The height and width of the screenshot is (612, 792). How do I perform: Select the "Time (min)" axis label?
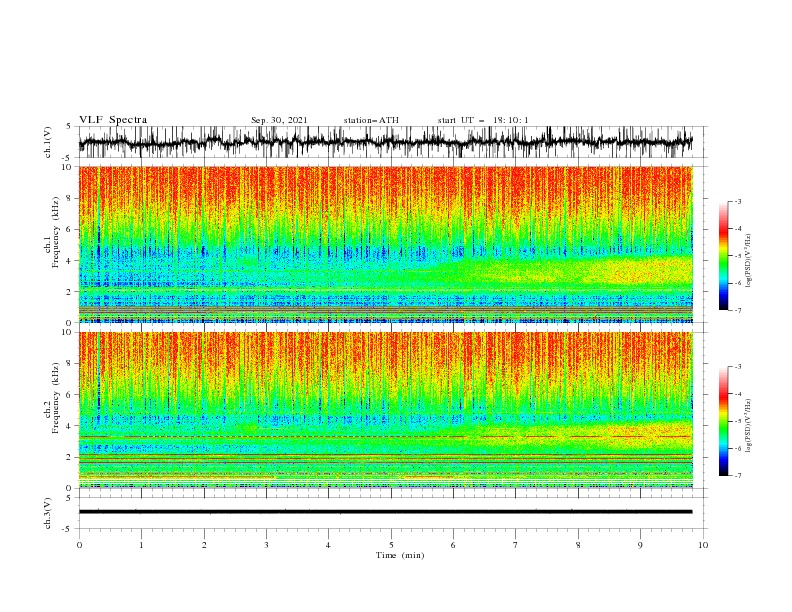[400, 555]
